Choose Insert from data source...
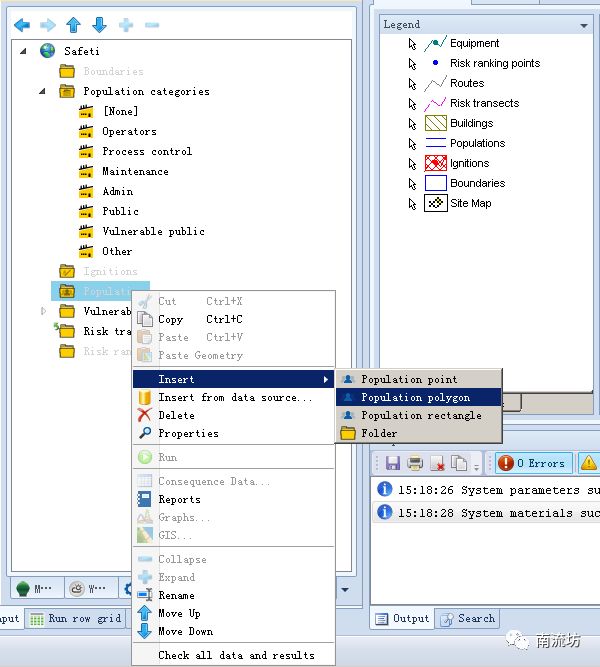This screenshot has height=667, width=600. pos(234,397)
